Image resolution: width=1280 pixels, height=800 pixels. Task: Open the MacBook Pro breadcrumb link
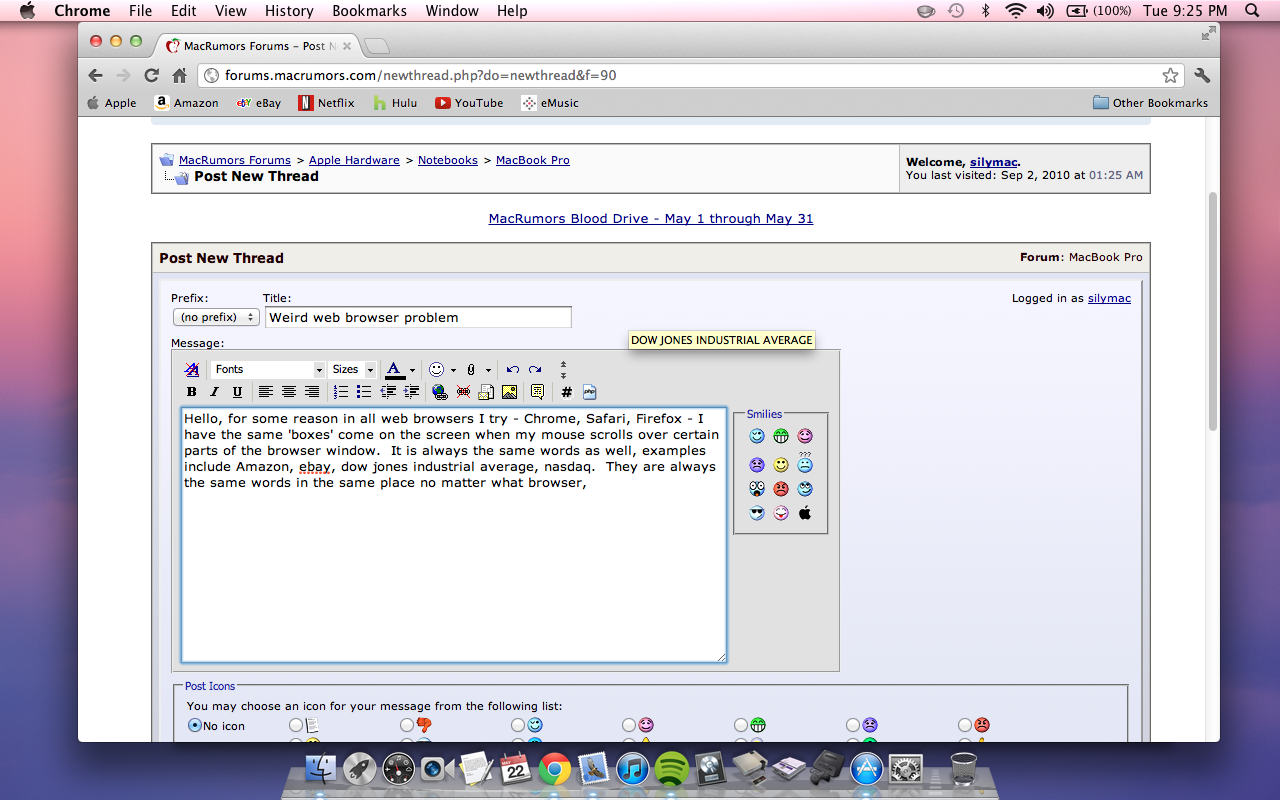pyautogui.click(x=533, y=160)
